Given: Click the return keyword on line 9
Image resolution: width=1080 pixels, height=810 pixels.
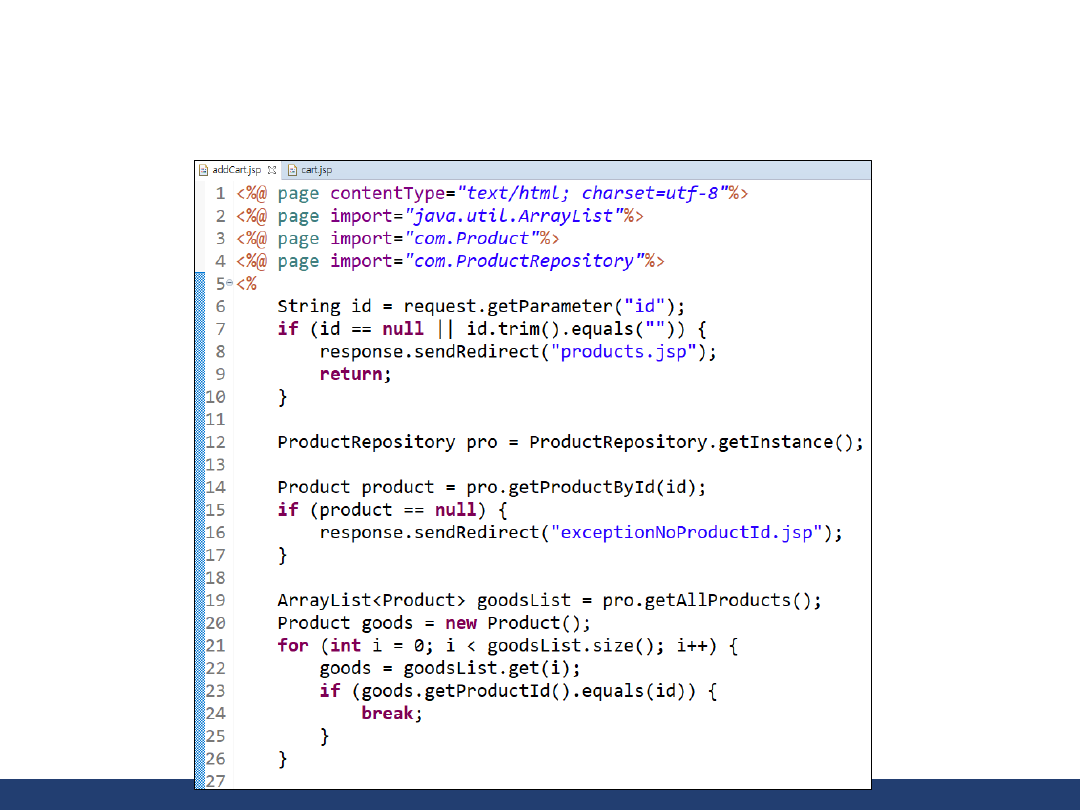Looking at the screenshot, I should pos(350,374).
